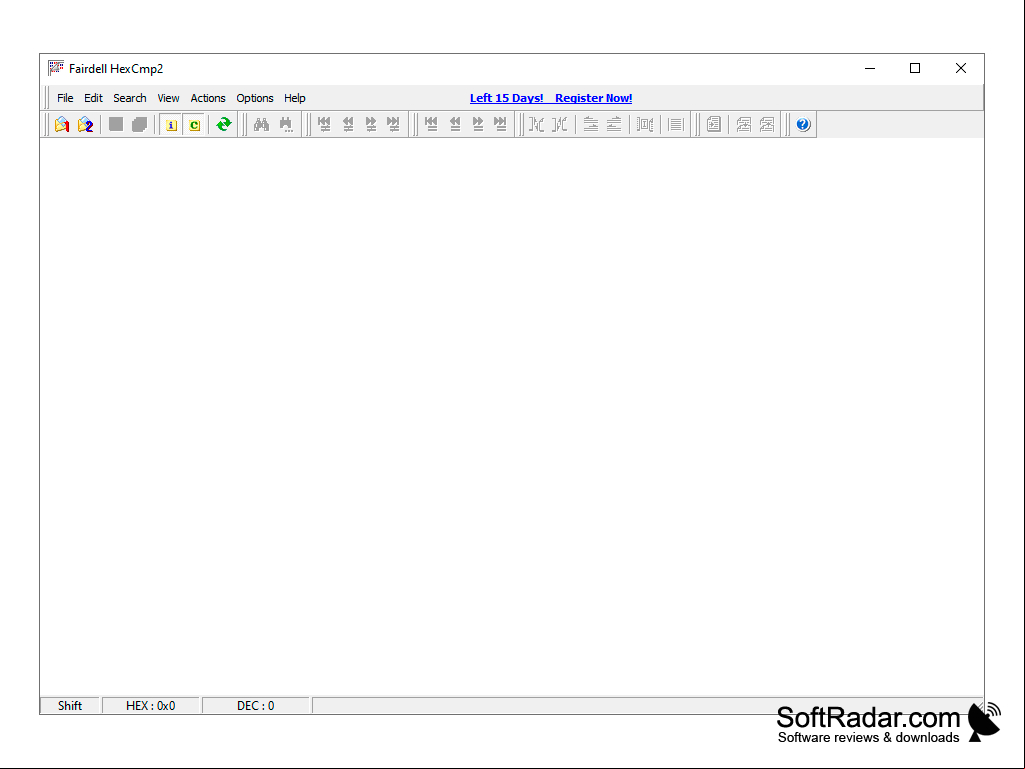Open the Edit menu
Viewport: 1025px width, 769px height.
(x=93, y=98)
